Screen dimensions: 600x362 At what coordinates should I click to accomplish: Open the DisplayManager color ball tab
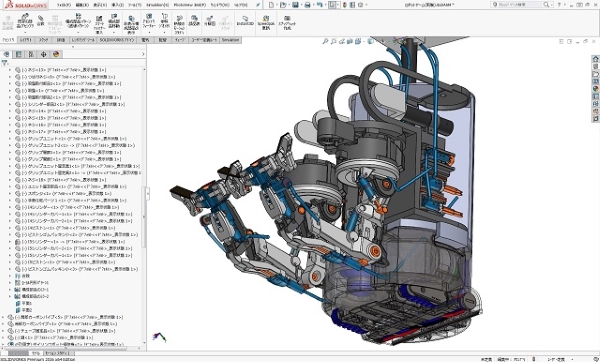[56, 54]
